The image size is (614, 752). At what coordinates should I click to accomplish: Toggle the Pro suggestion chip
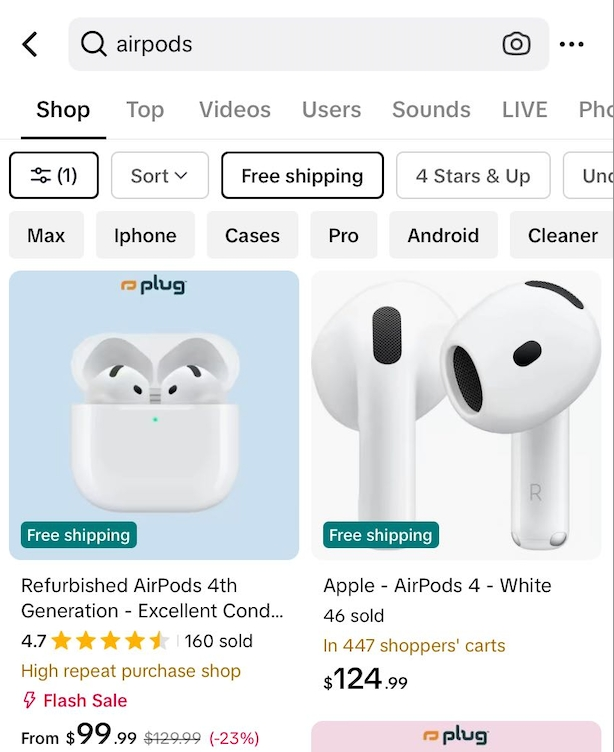click(343, 236)
